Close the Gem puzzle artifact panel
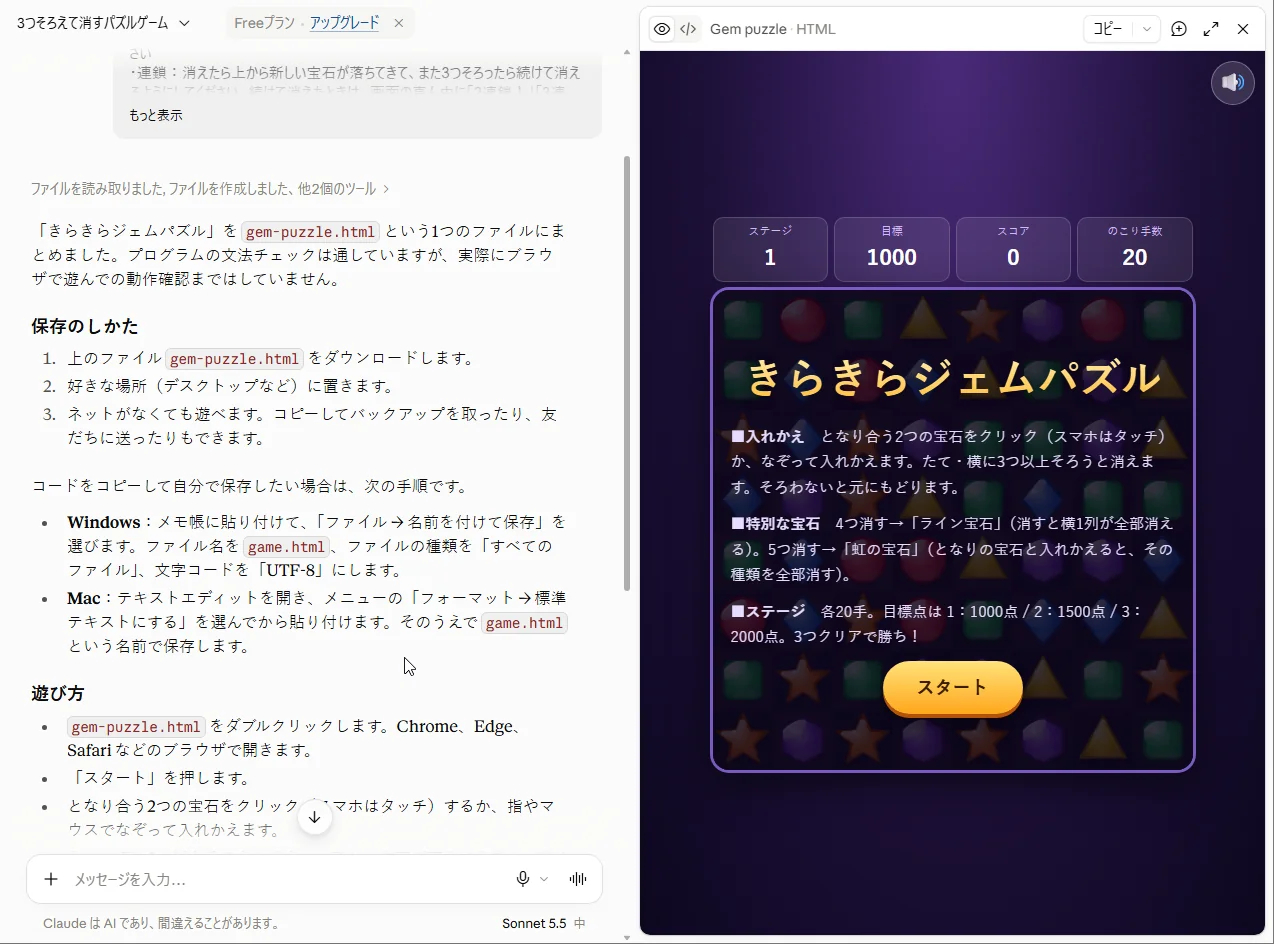Screen dimensions: 1274x944 (1243, 29)
